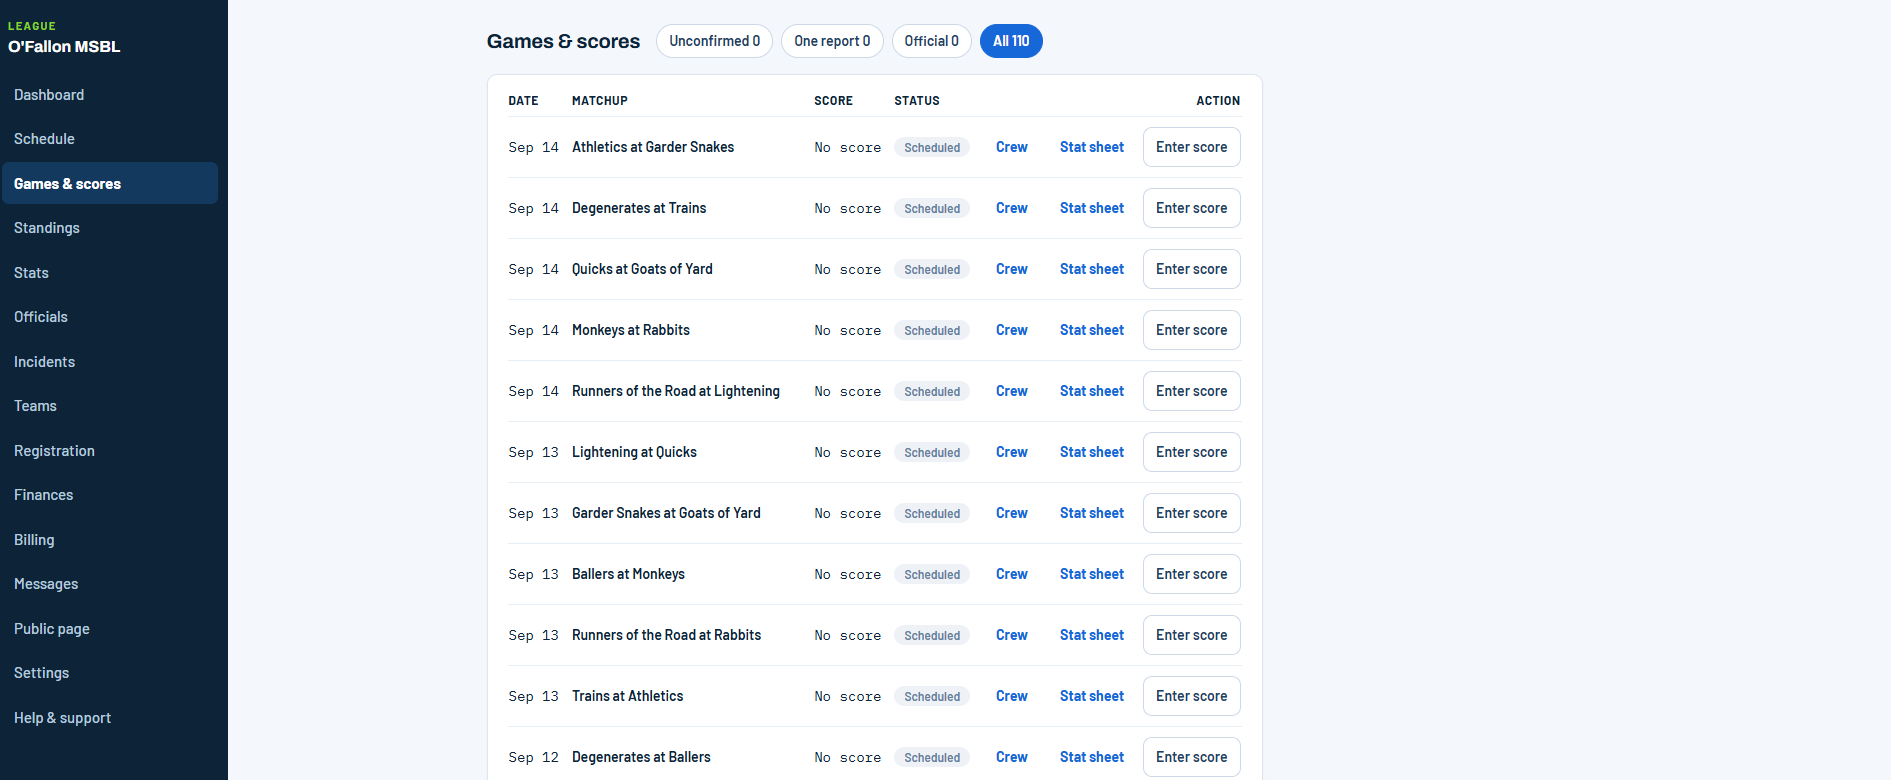1891x780 pixels.
Task: Open Crew for Garder Snakes at Goats of Yard
Action: coord(1011,513)
